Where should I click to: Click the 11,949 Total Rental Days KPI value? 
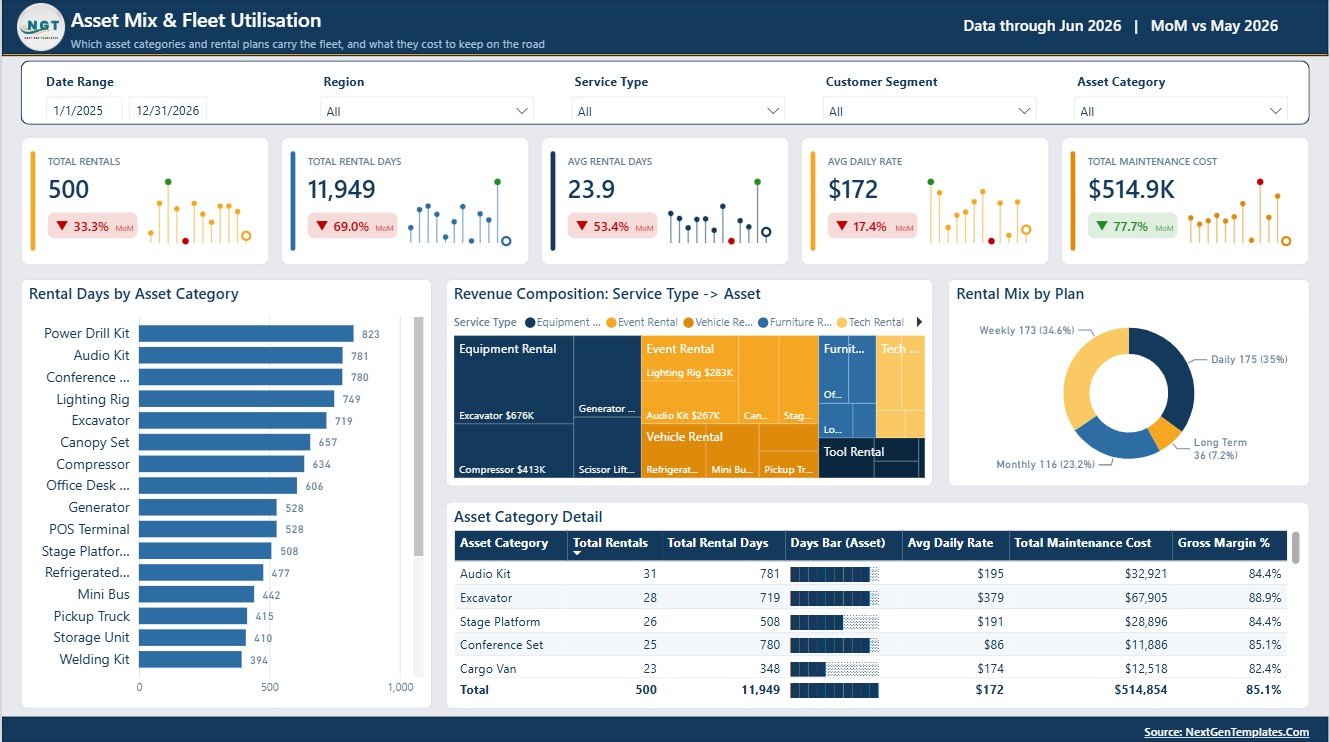pyautogui.click(x=342, y=189)
